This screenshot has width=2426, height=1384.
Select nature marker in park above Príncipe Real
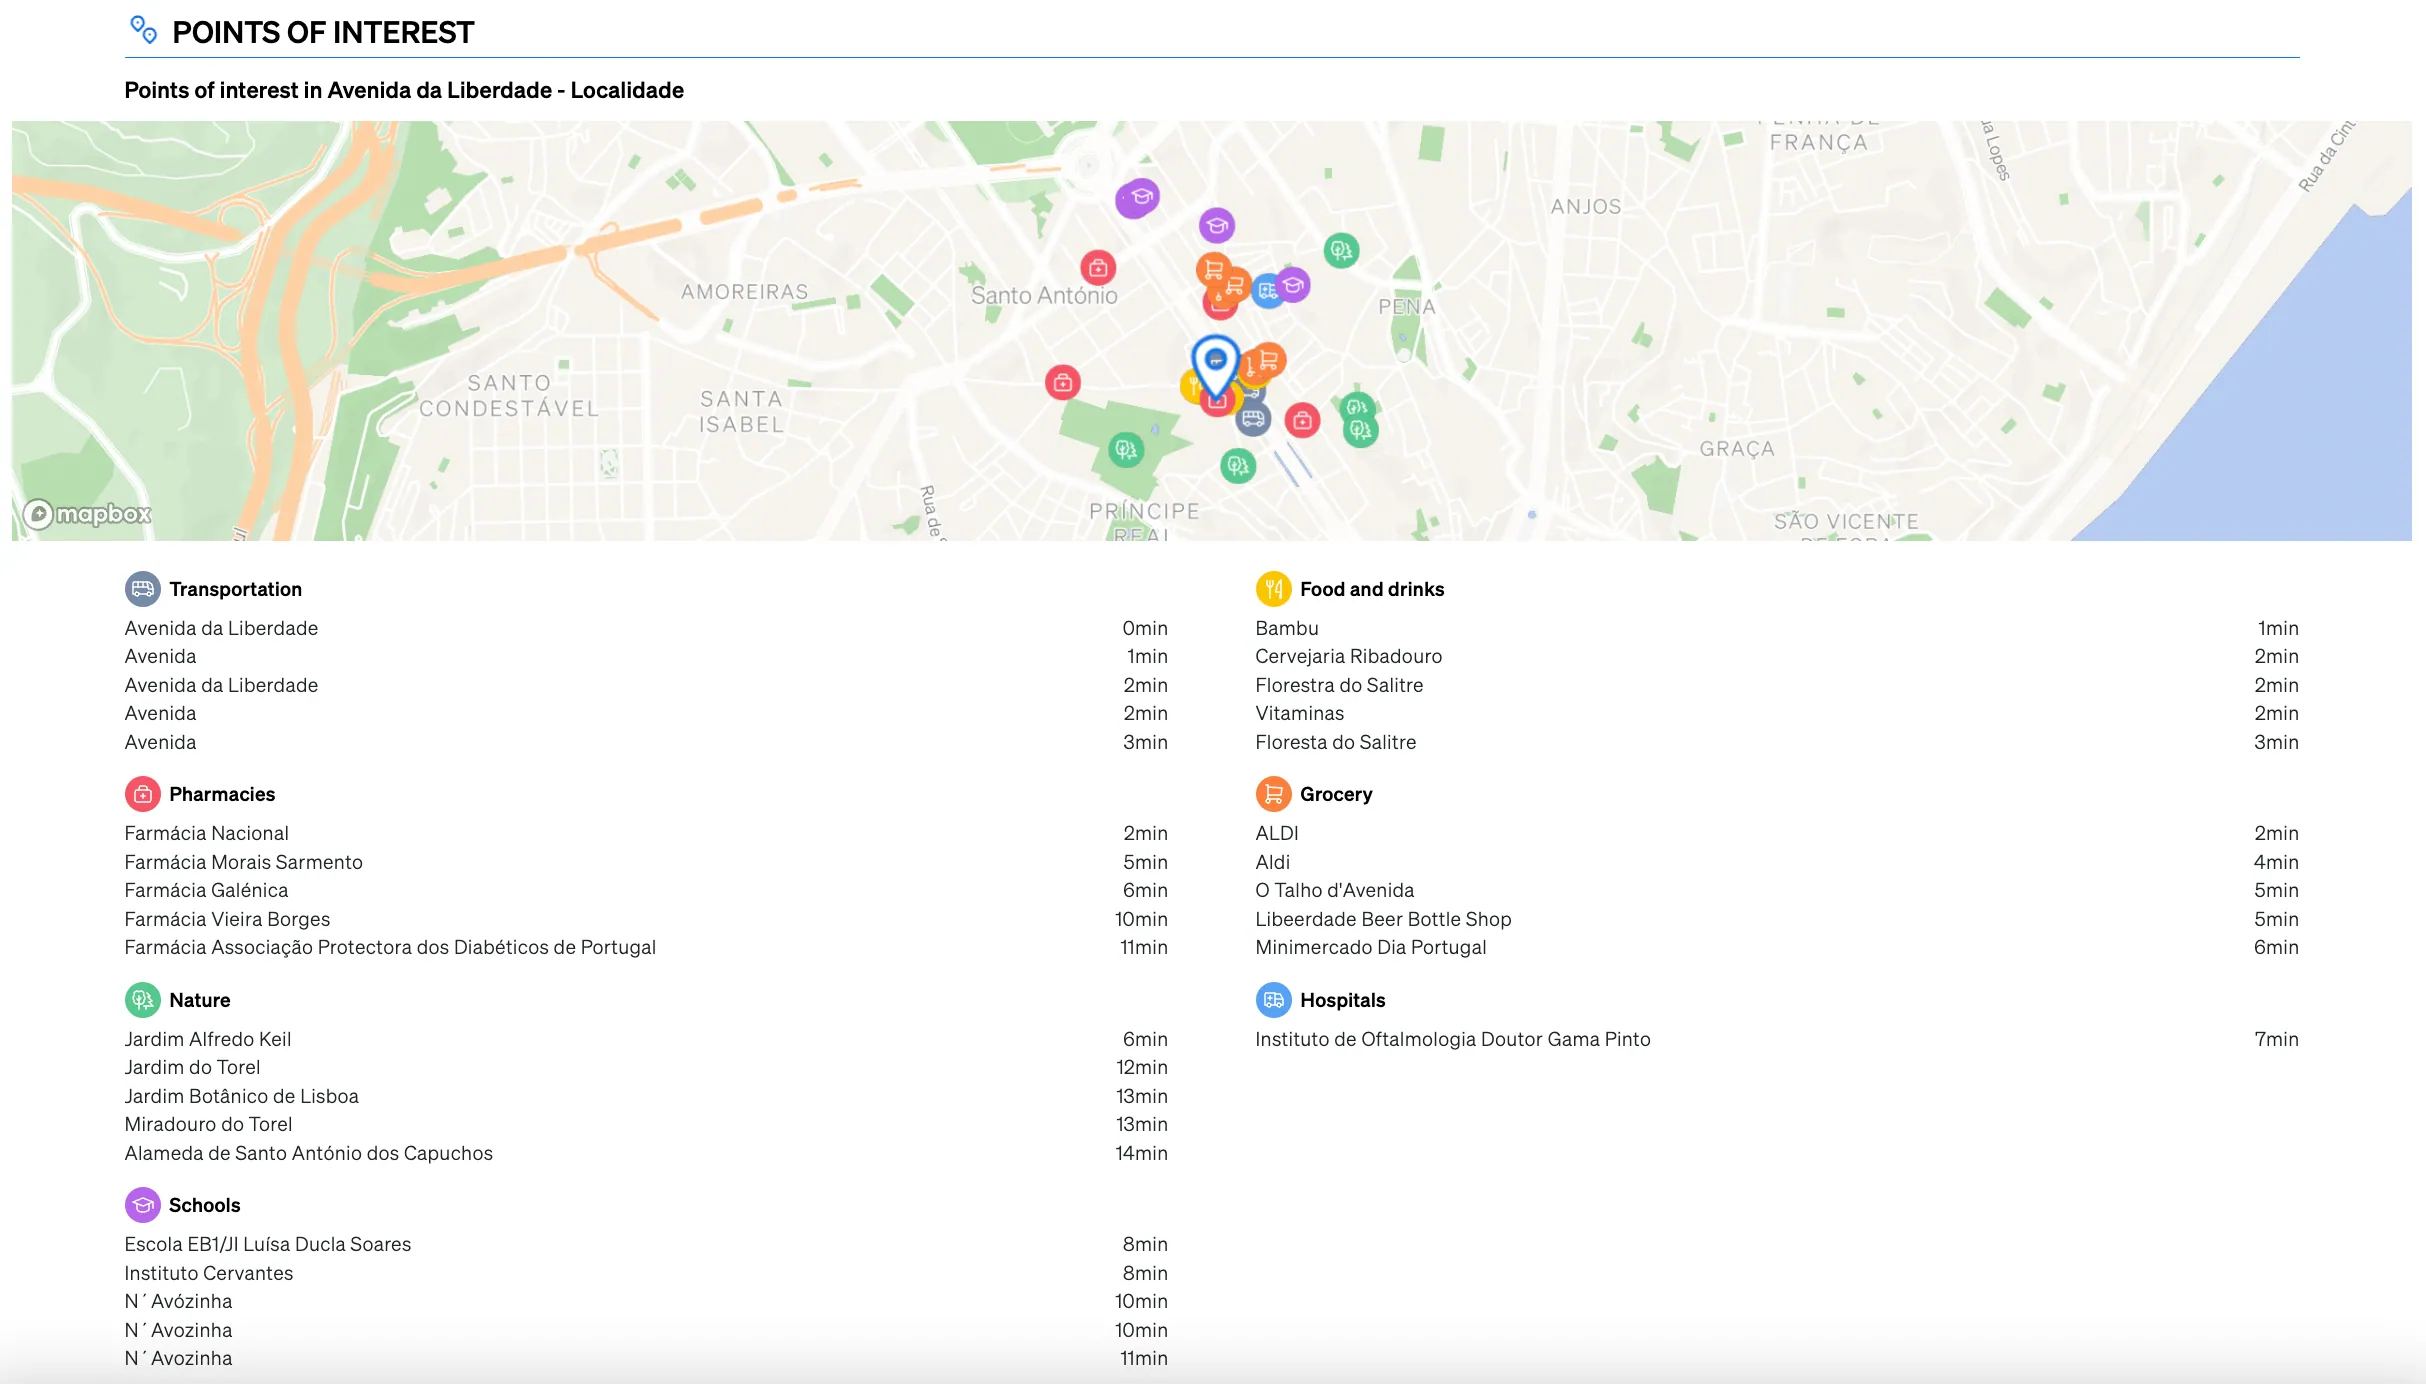1126,450
